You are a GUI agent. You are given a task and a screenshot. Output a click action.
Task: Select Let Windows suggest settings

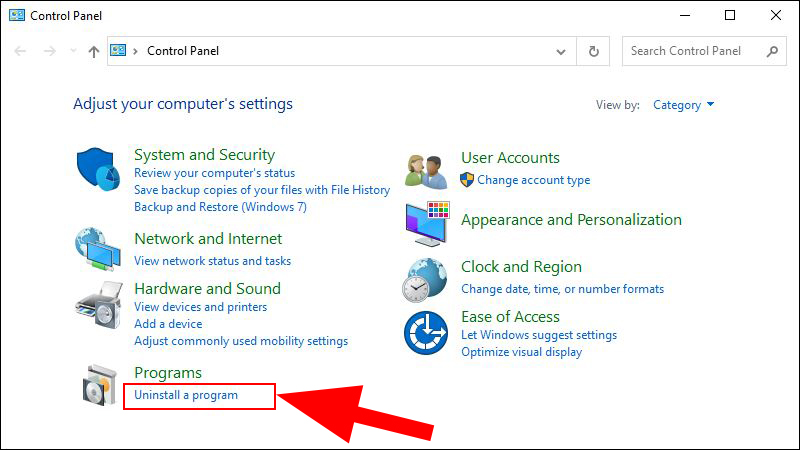tap(539, 335)
